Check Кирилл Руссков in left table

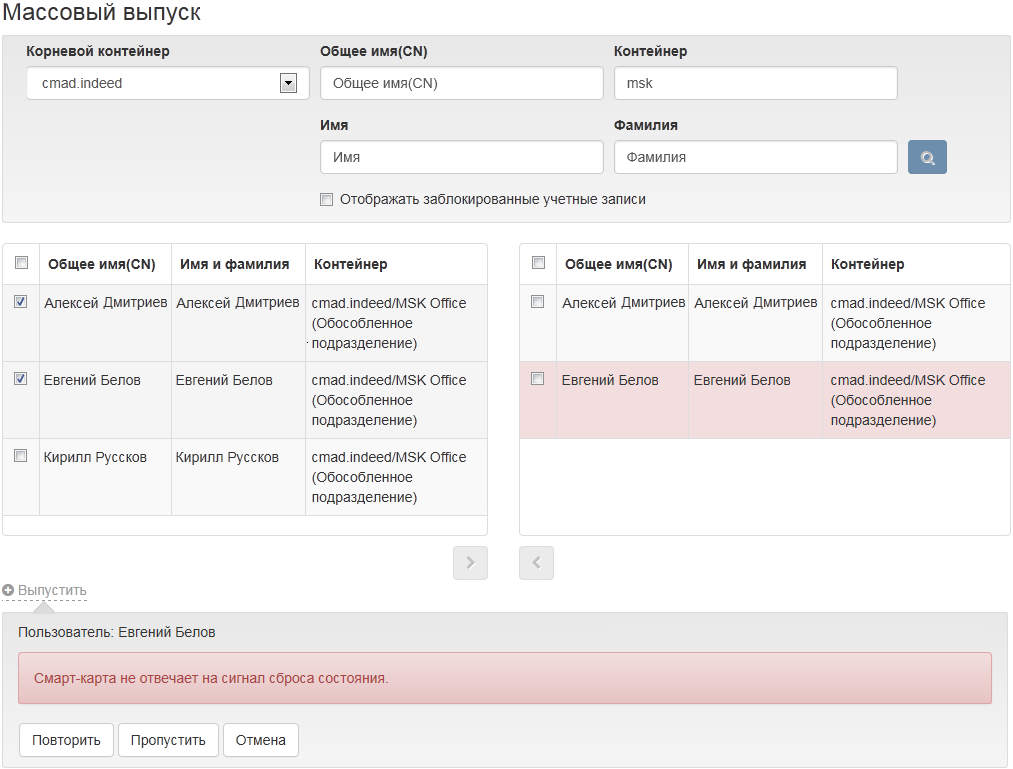tap(21, 456)
